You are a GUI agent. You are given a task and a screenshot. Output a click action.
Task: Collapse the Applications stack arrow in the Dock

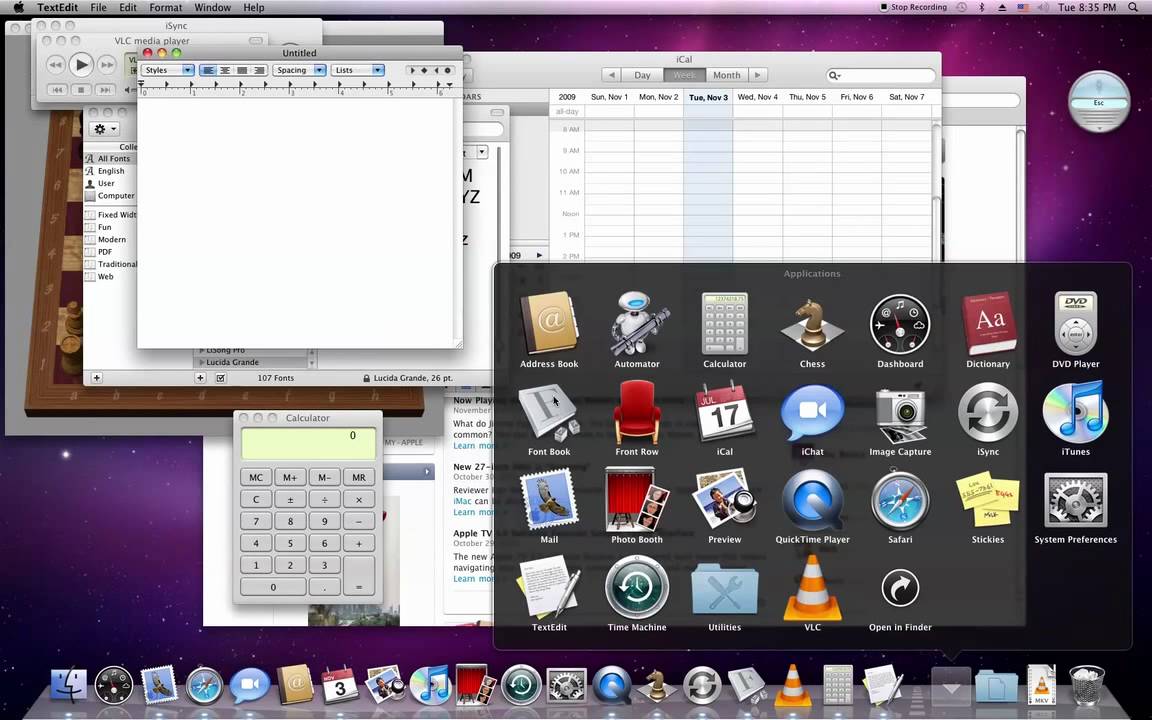pos(951,688)
